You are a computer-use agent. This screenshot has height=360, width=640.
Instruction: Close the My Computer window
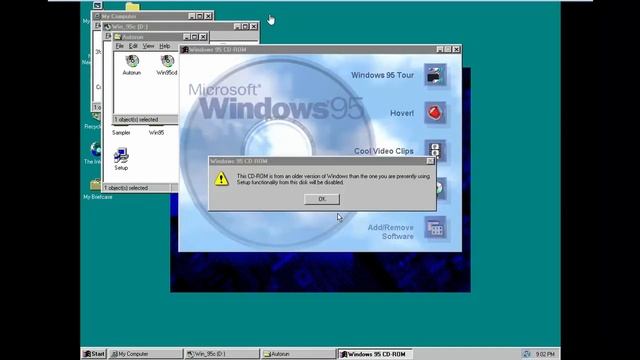(x=208, y=16)
